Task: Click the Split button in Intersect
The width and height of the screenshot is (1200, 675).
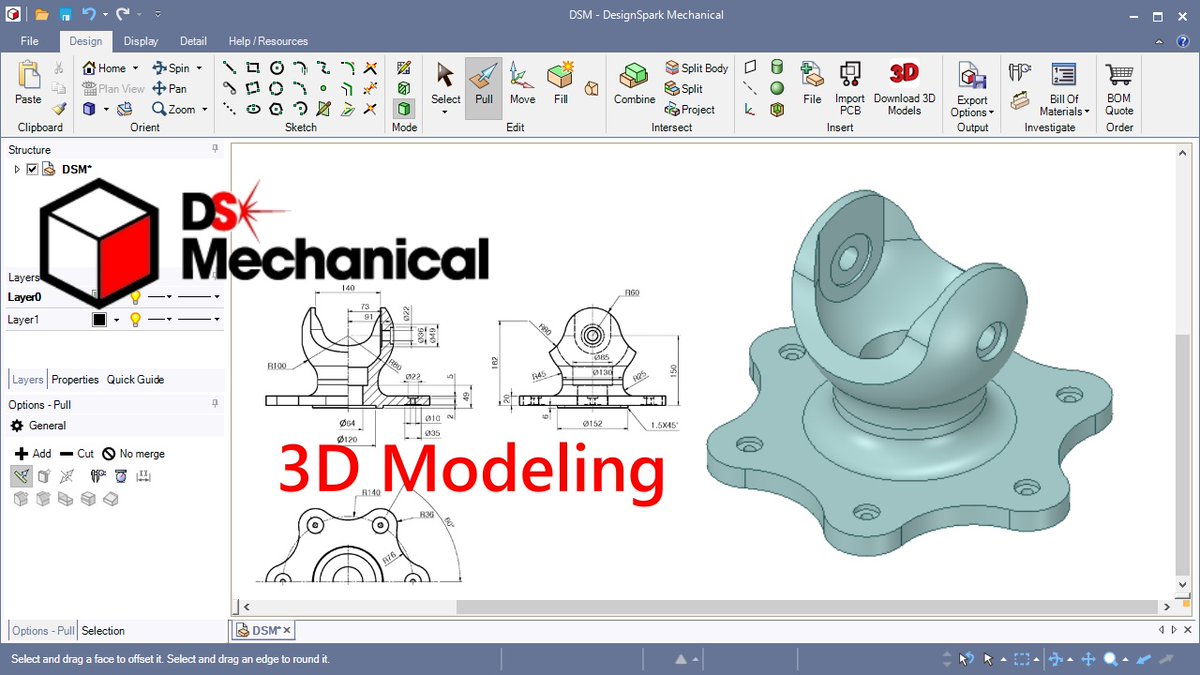Action: click(x=684, y=88)
